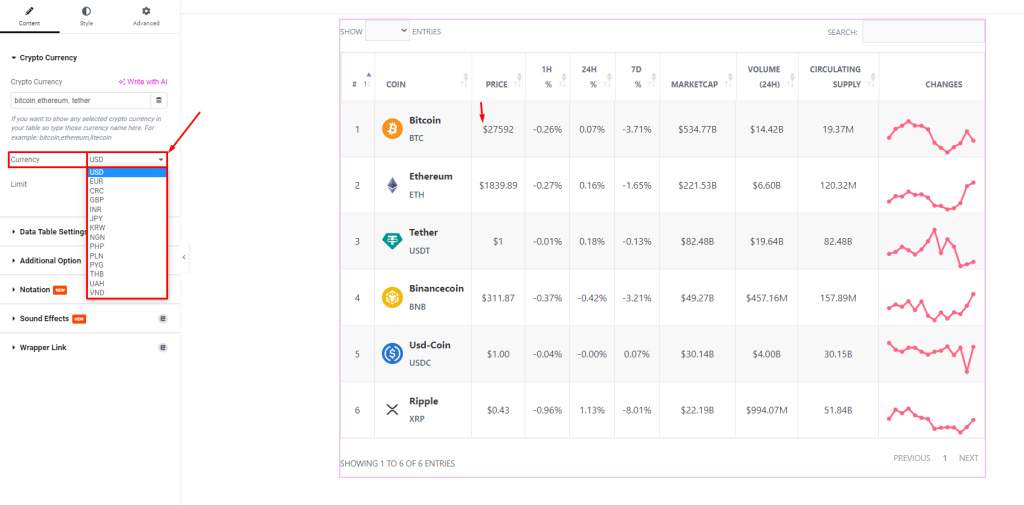This screenshot has width=1024, height=505.
Task: Sort table by Price column
Action: click(498, 77)
